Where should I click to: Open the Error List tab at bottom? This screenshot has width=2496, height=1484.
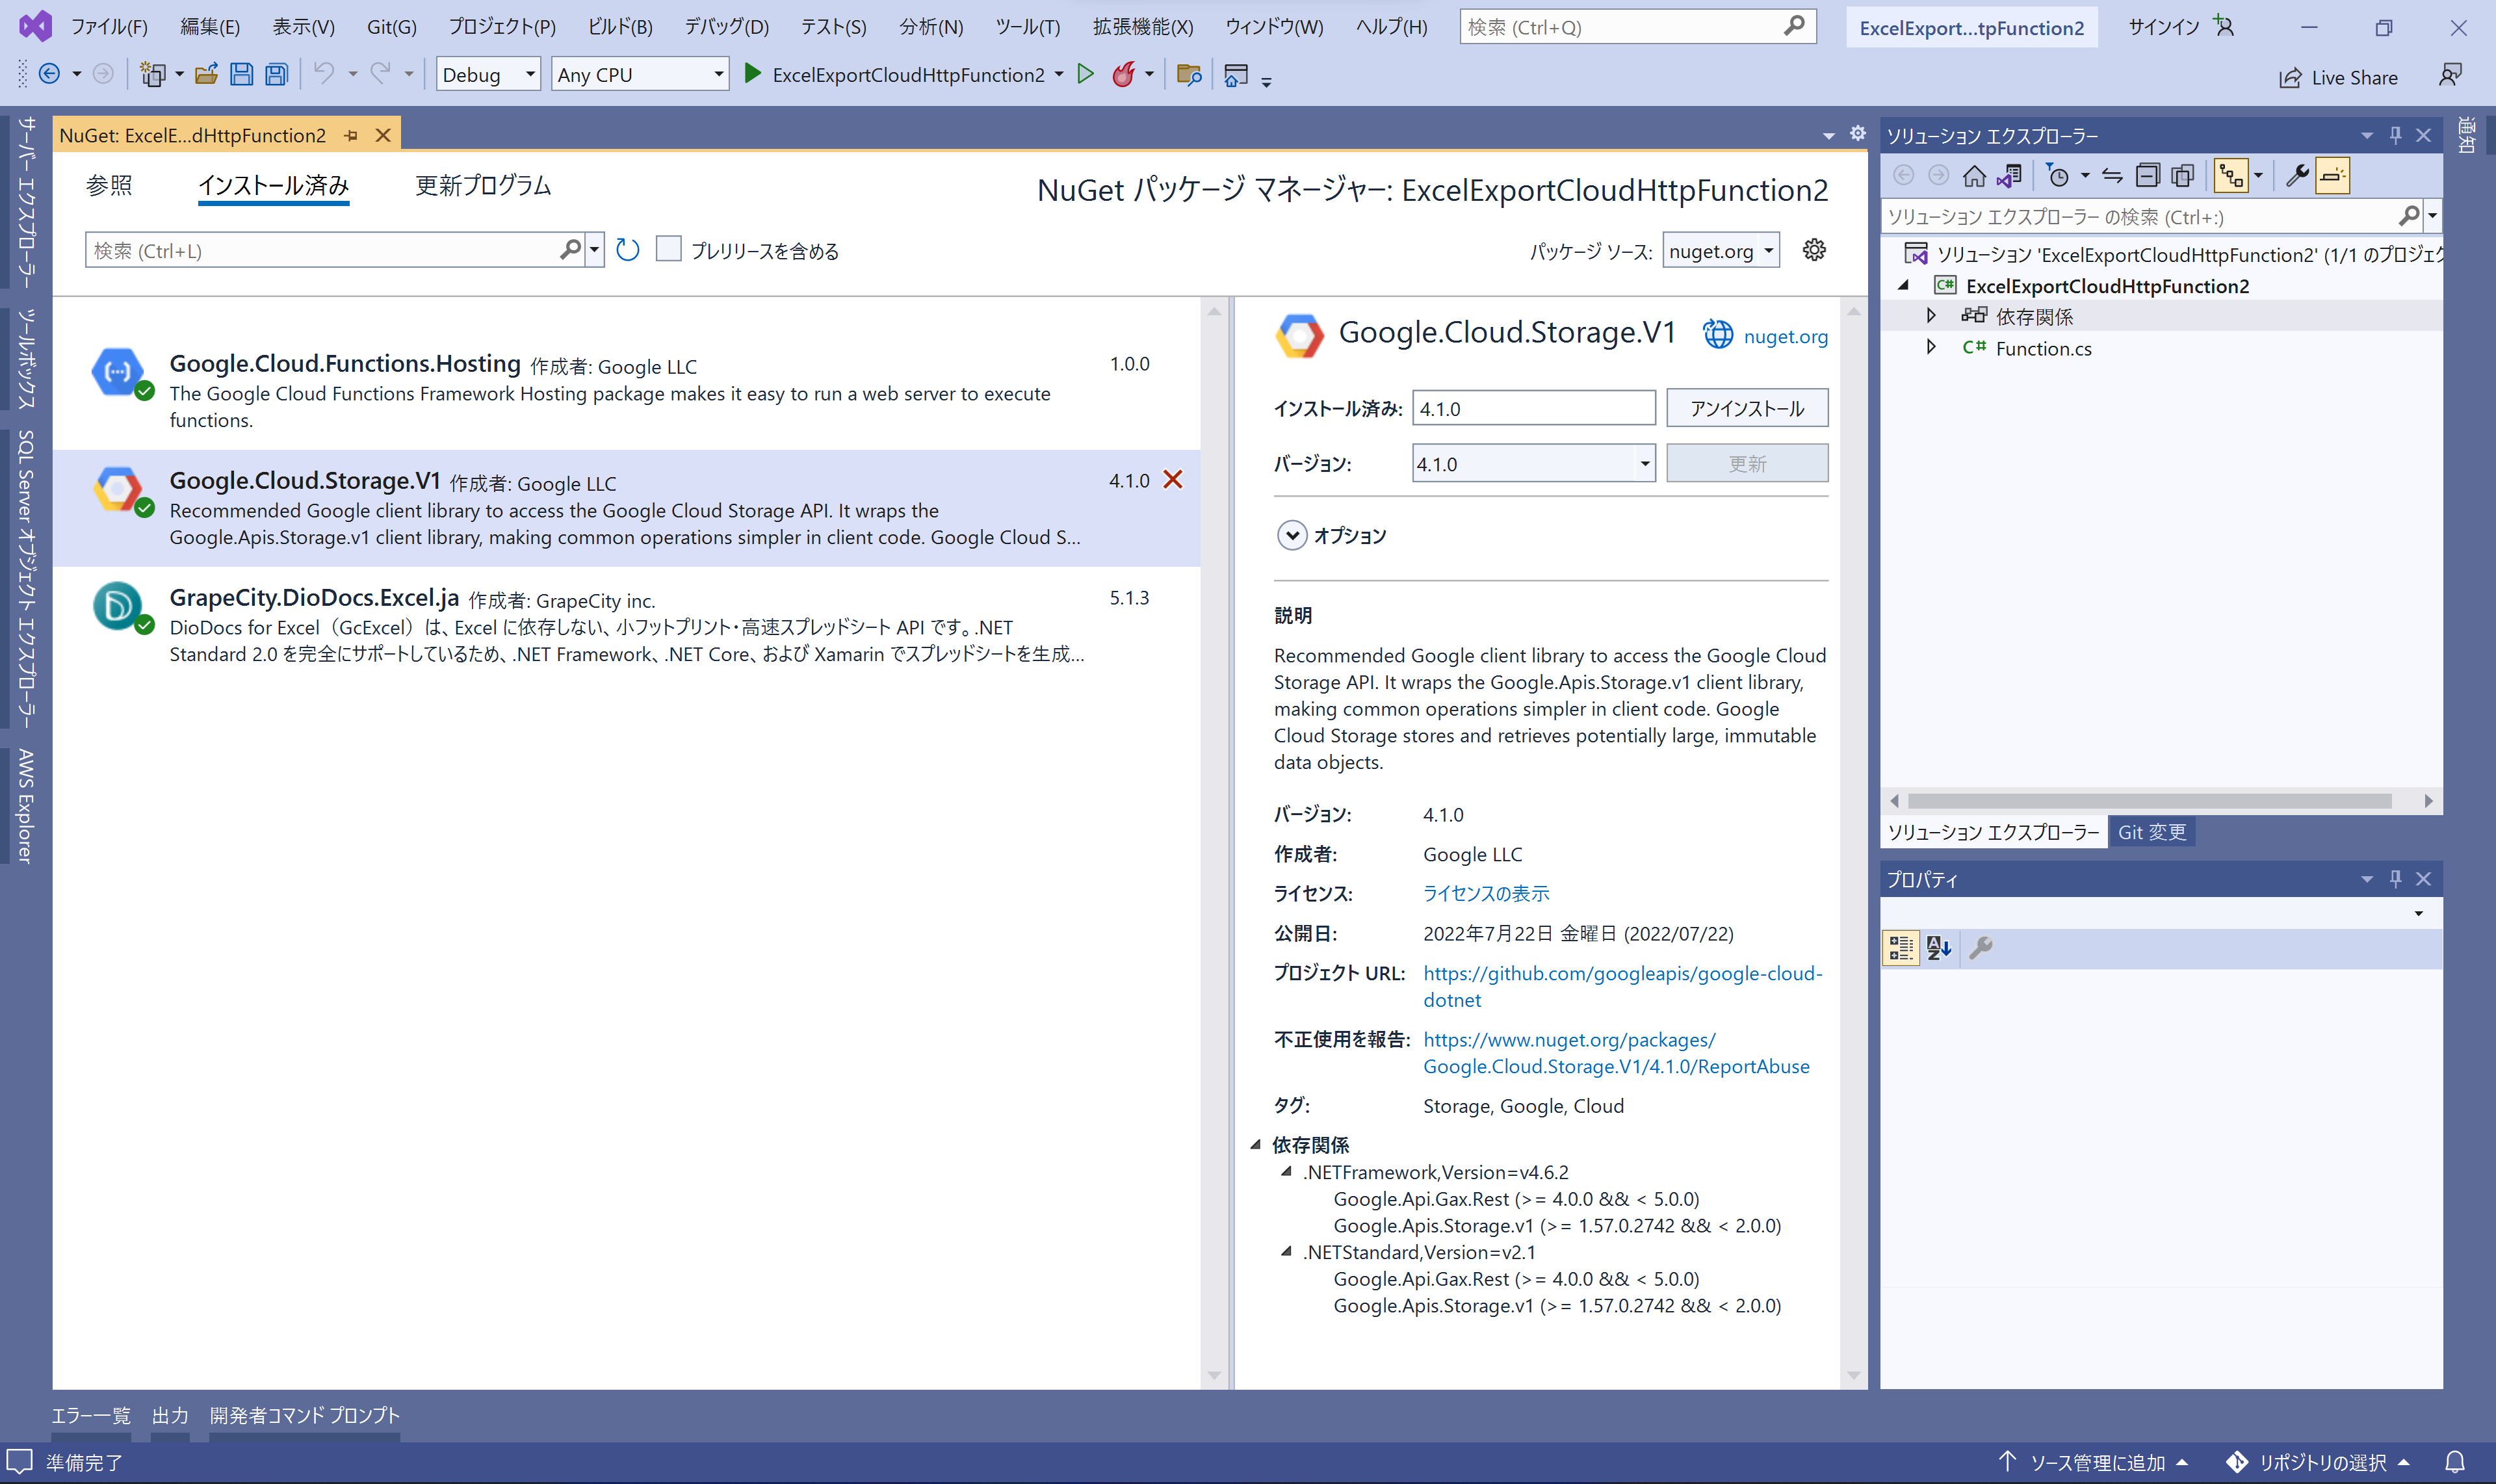pos(91,1415)
